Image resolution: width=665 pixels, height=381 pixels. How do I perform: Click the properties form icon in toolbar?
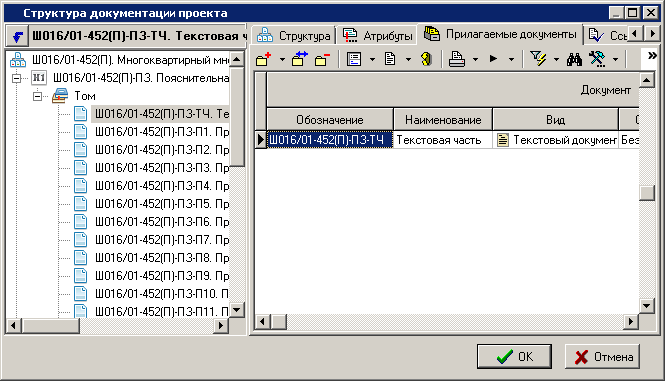(x=354, y=59)
